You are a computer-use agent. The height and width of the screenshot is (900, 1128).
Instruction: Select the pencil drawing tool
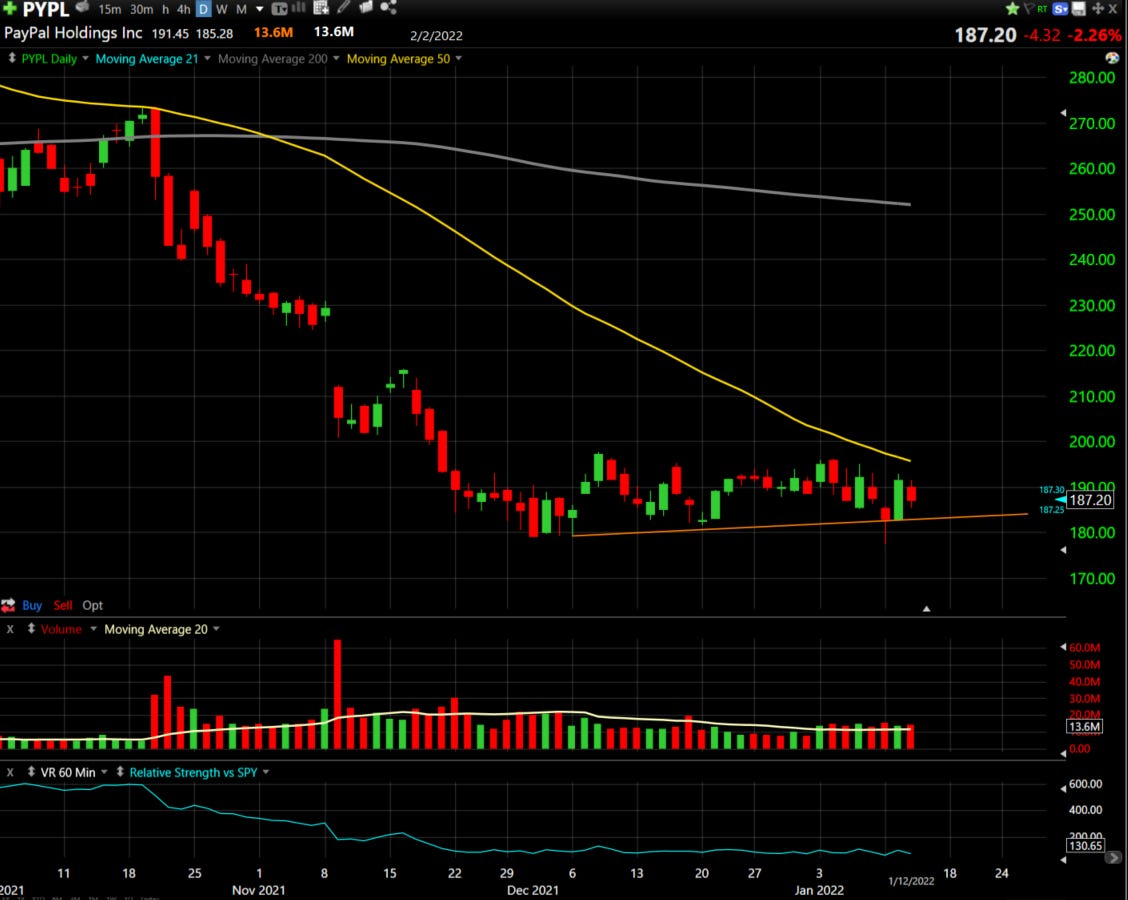click(344, 8)
